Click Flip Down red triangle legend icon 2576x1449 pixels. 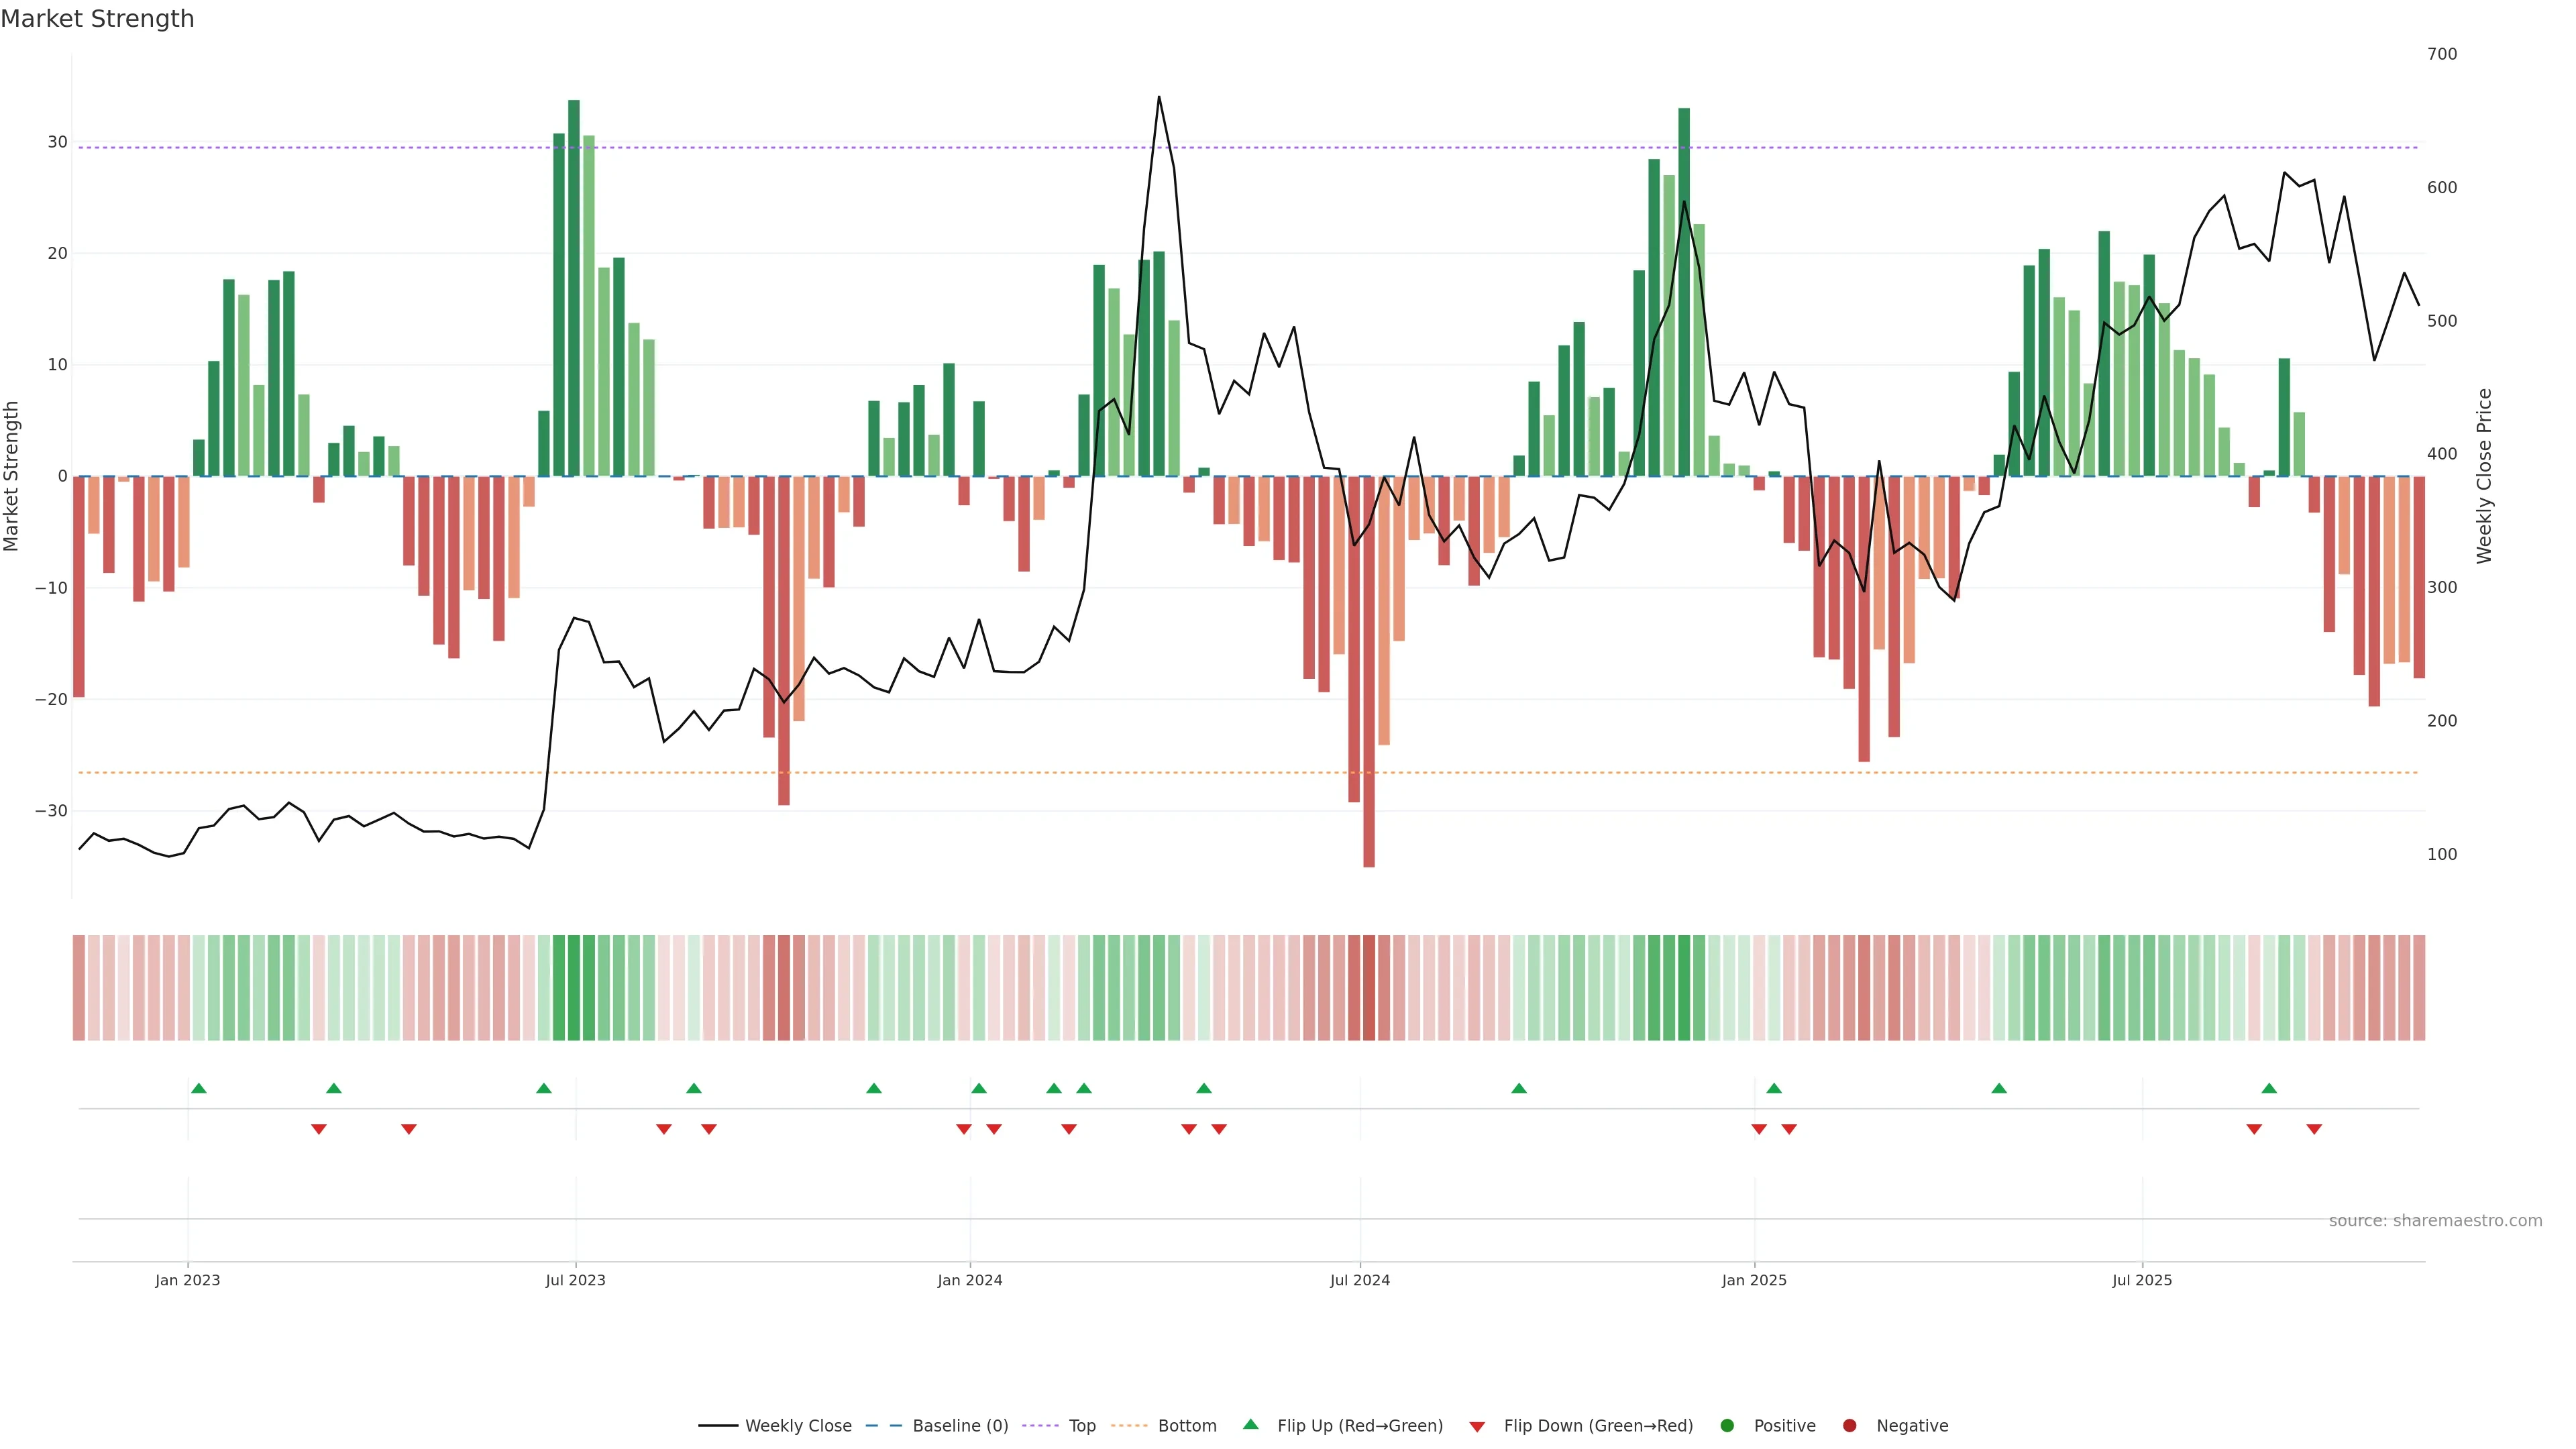tap(1477, 1427)
